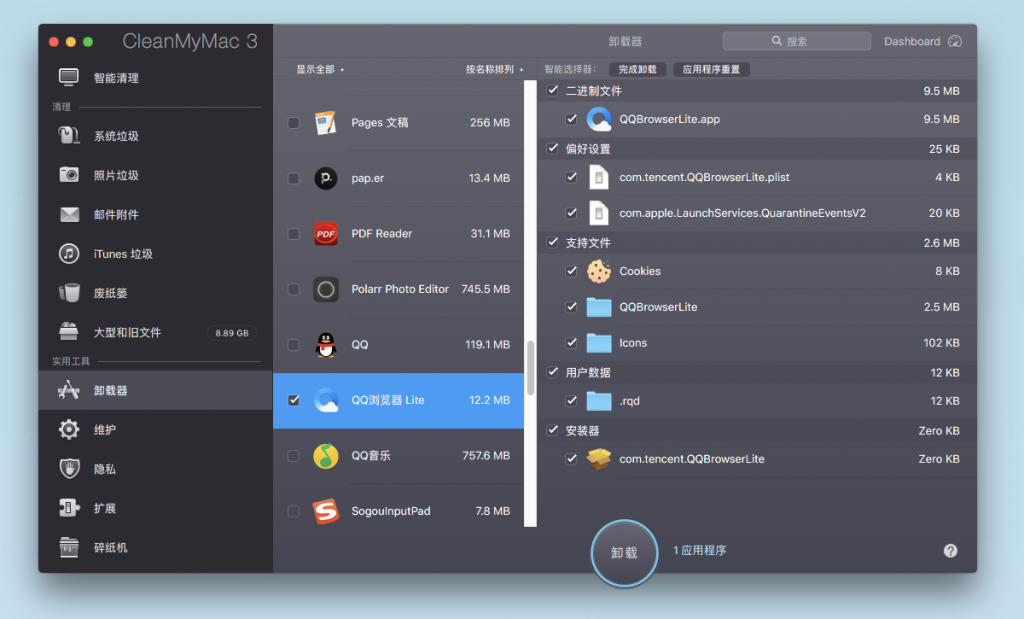This screenshot has width=1024, height=619.
Task: Click the Dashboard gauge icon
Action: 955,41
